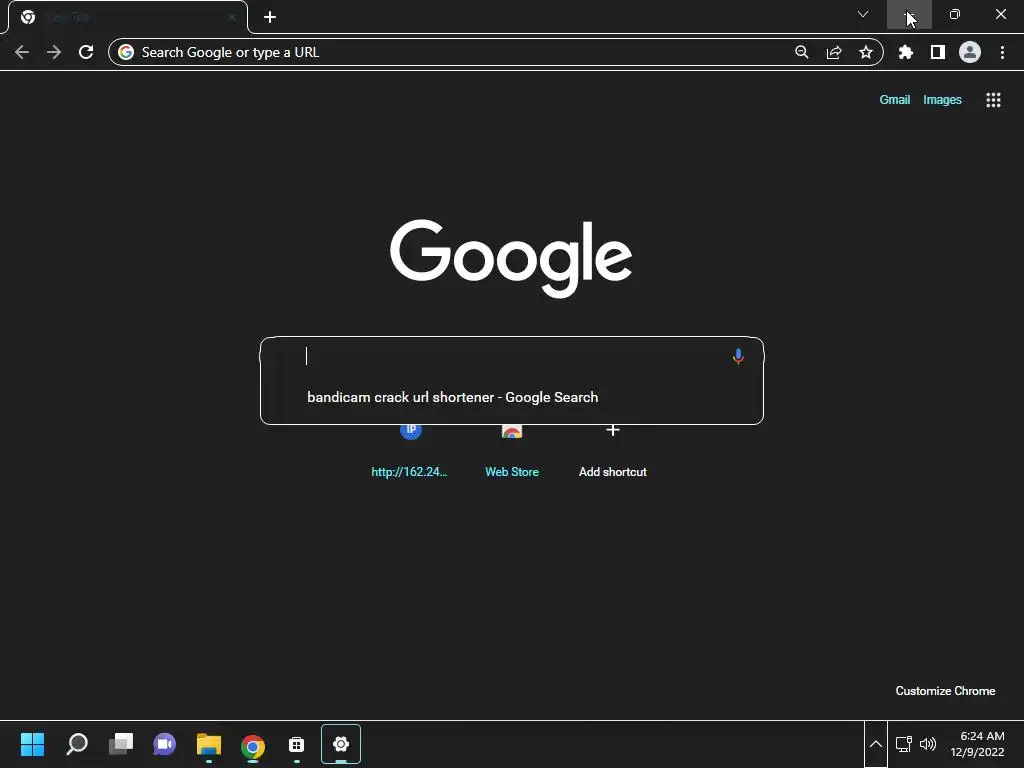1024x768 pixels.
Task: Open the new tab plus button
Action: 270,17
